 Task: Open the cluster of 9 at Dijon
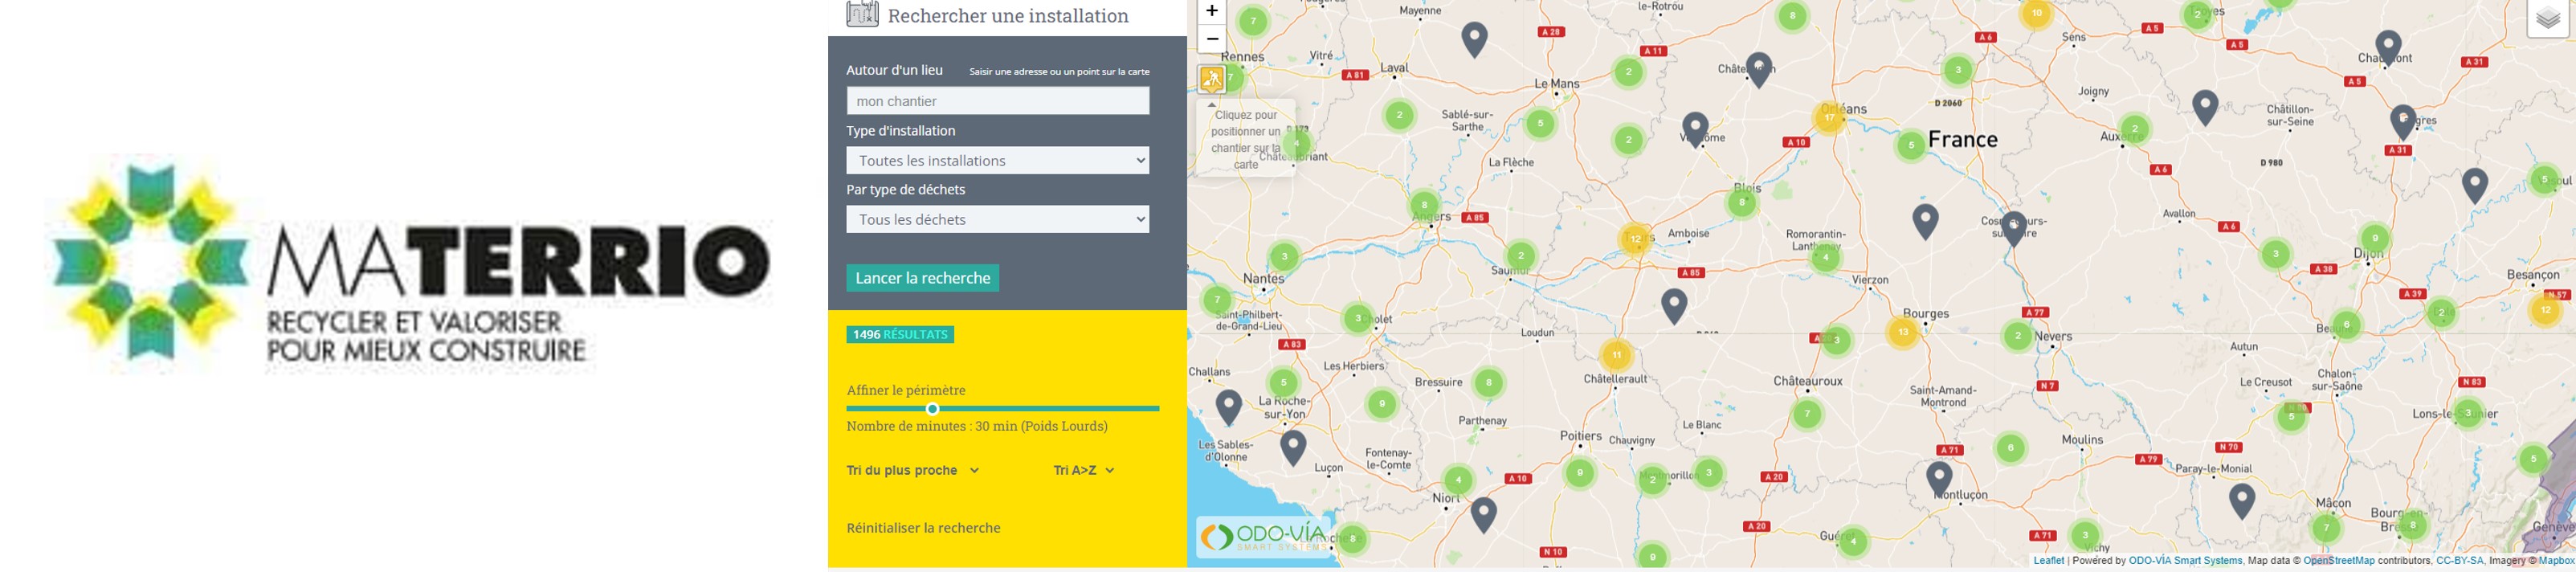(2374, 239)
